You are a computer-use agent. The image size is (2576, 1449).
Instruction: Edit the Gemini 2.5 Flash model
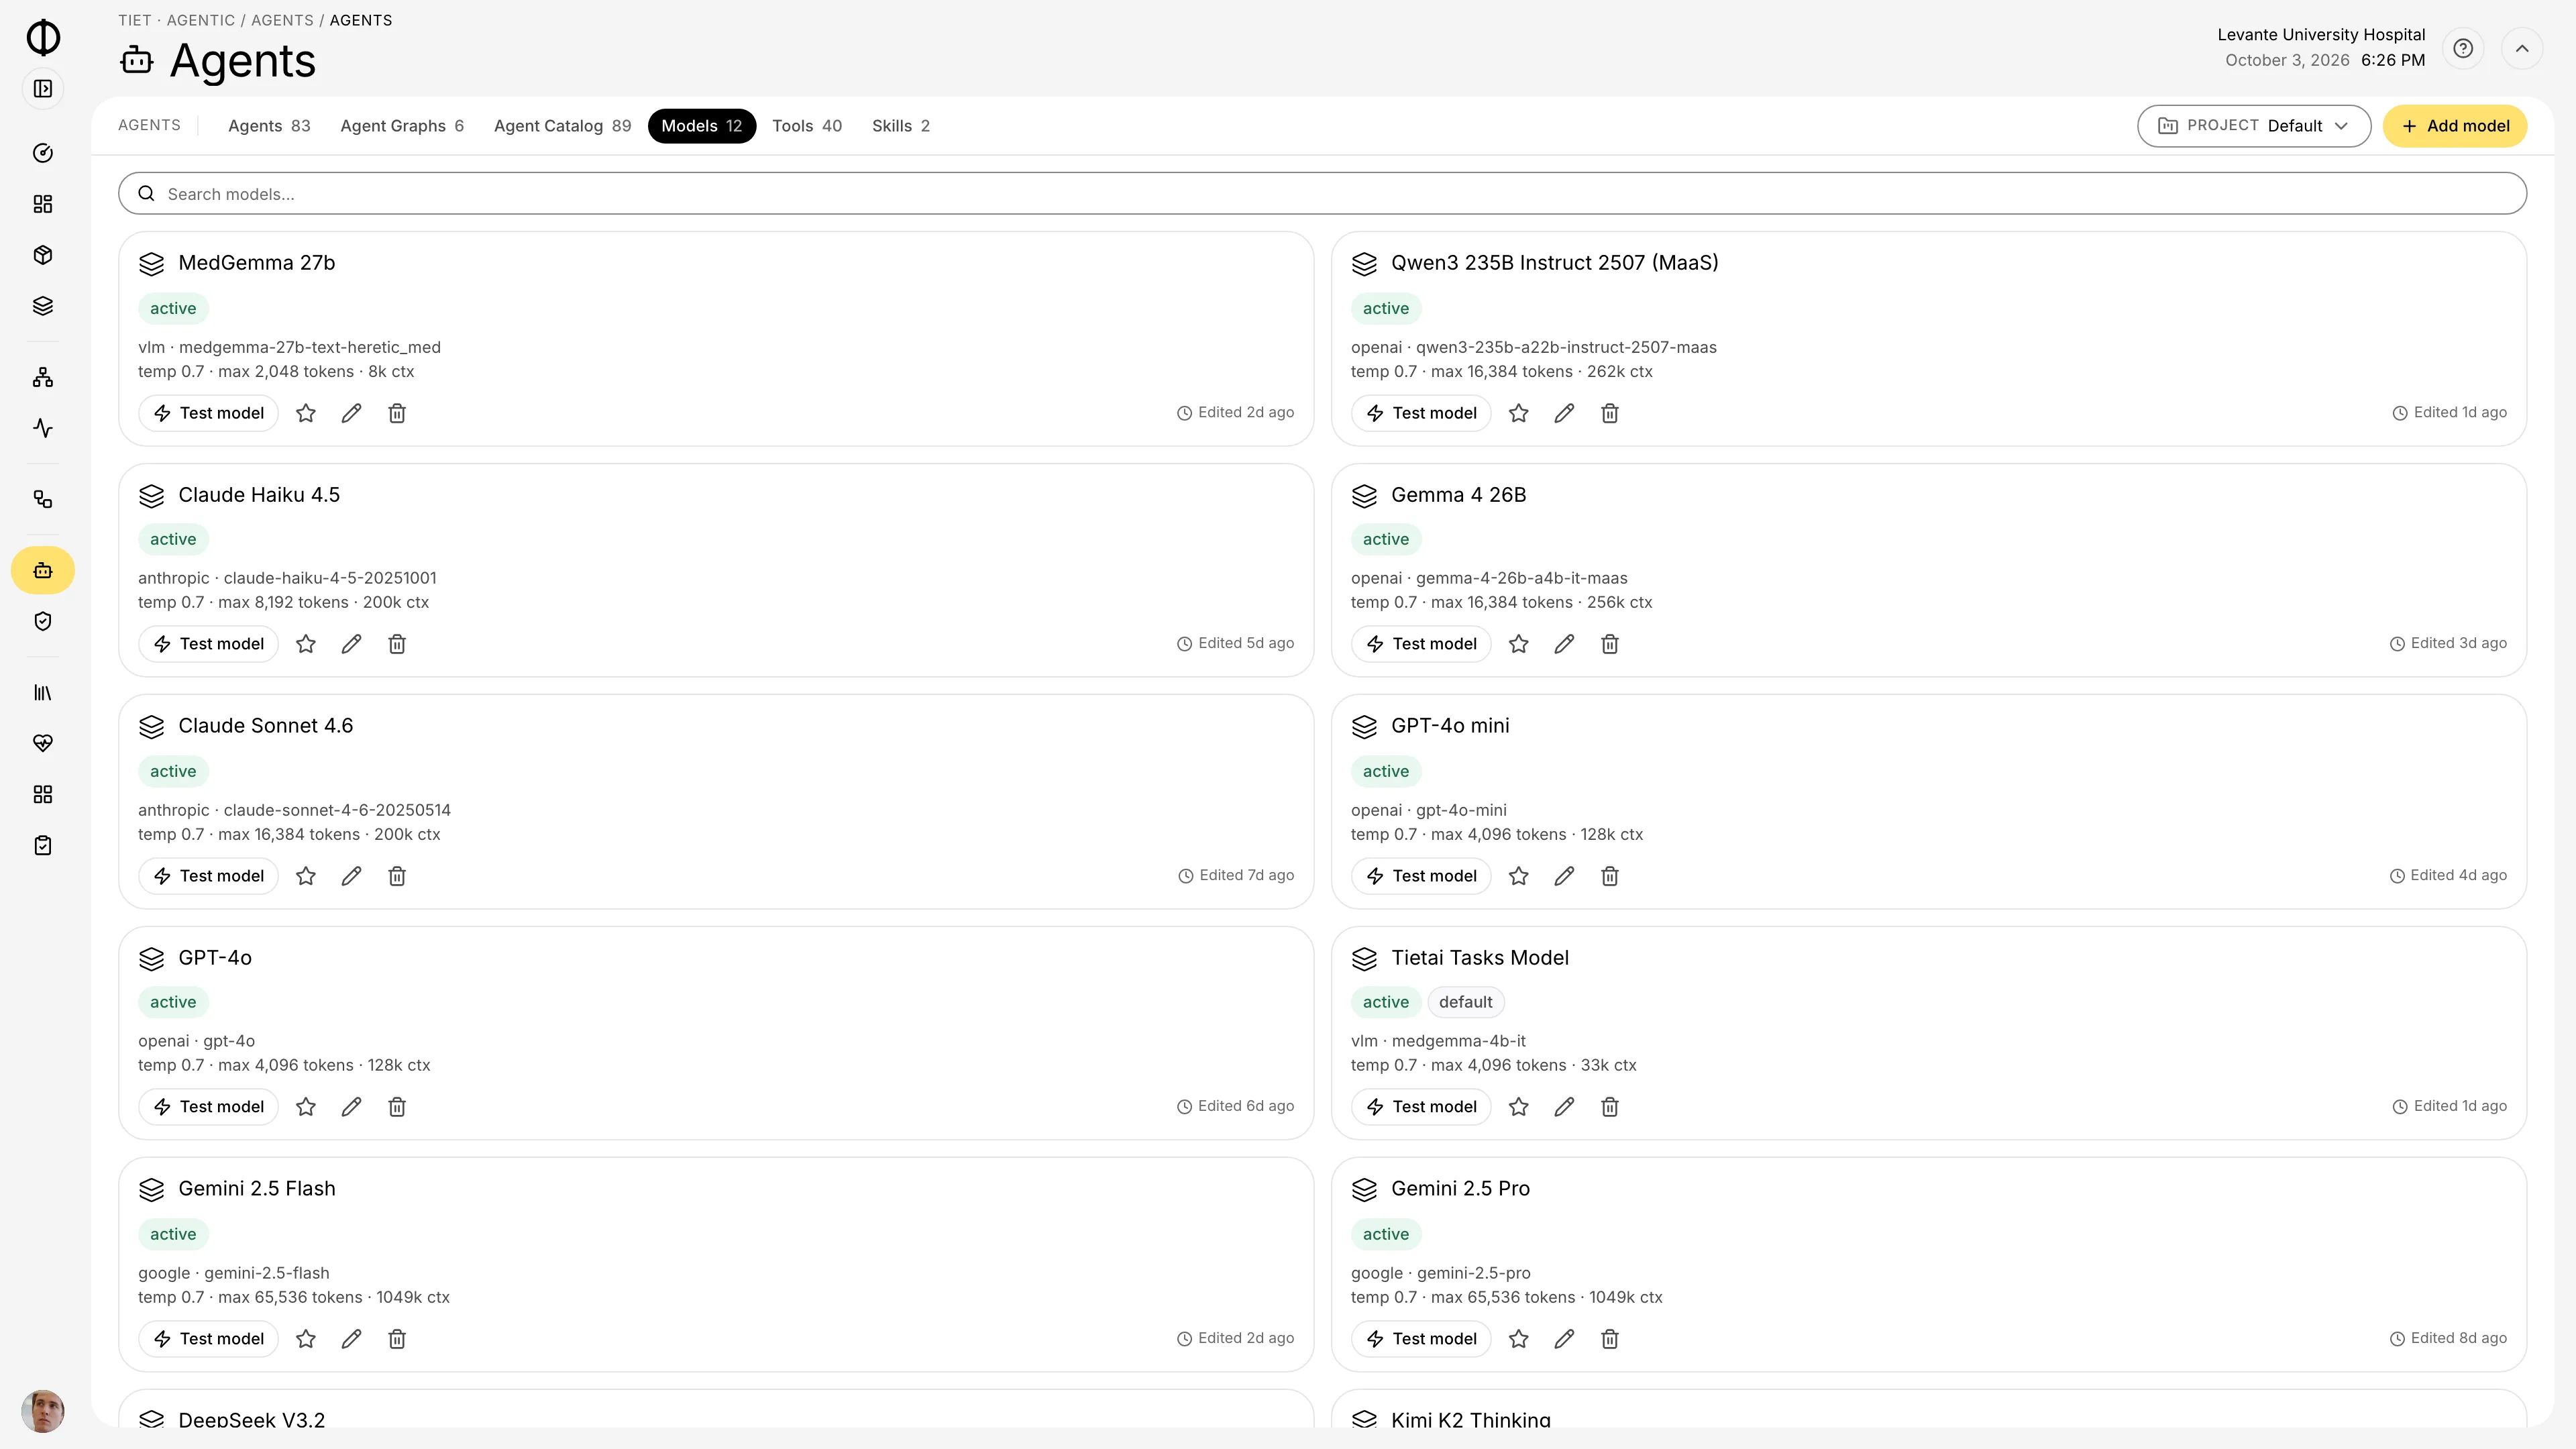point(351,1339)
